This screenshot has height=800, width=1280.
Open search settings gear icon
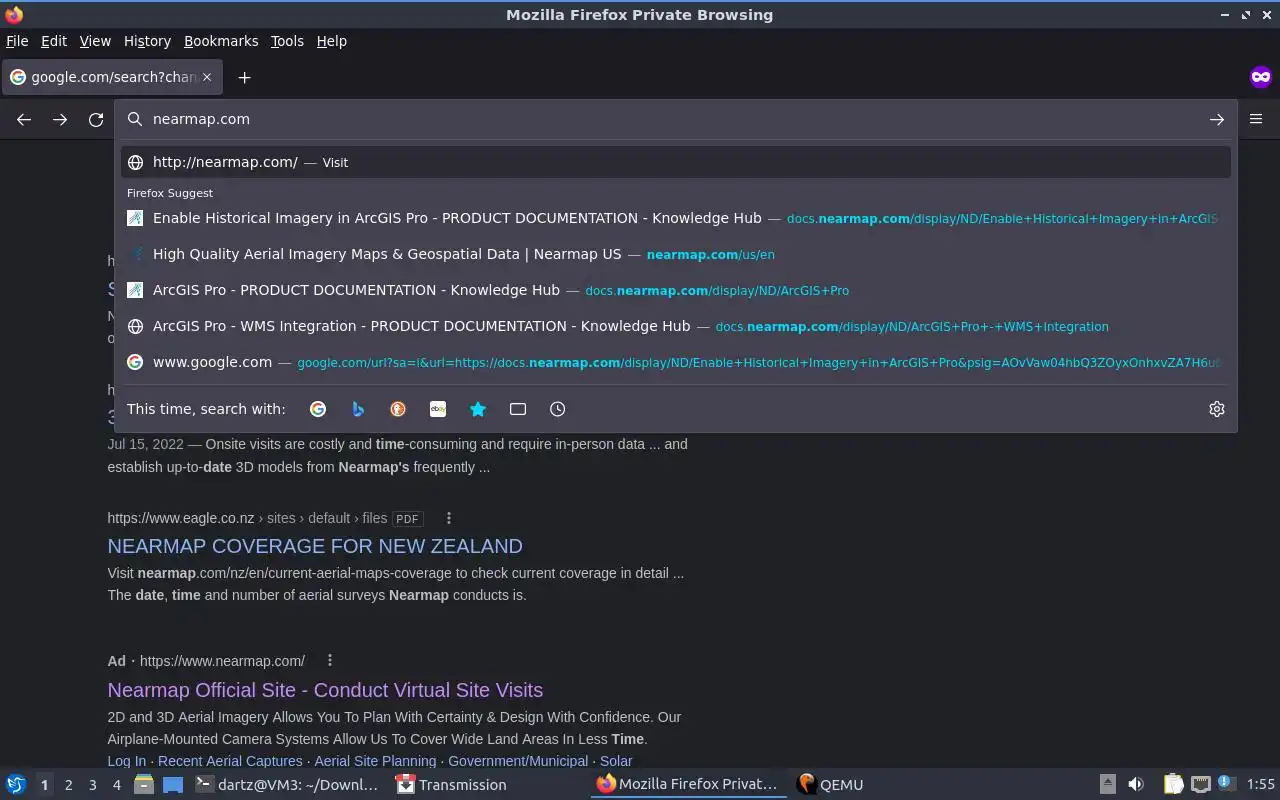pyautogui.click(x=1217, y=409)
